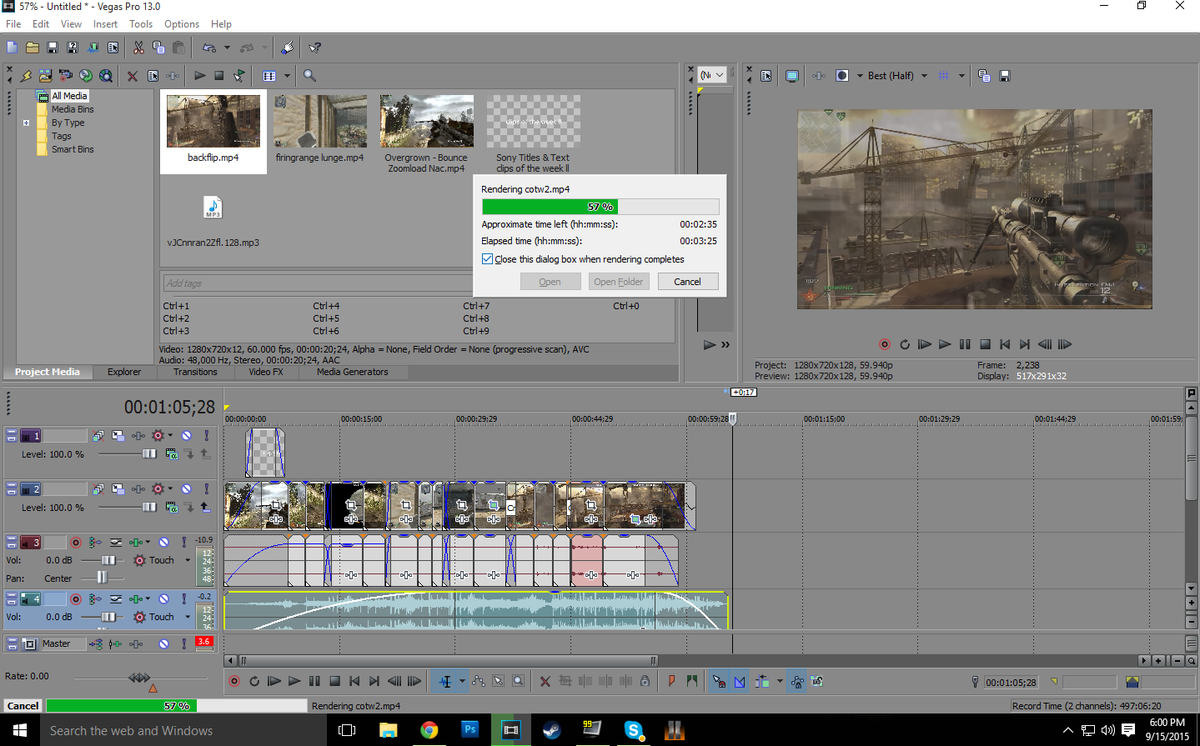Open the File menu
The width and height of the screenshot is (1200, 746).
(x=14, y=24)
